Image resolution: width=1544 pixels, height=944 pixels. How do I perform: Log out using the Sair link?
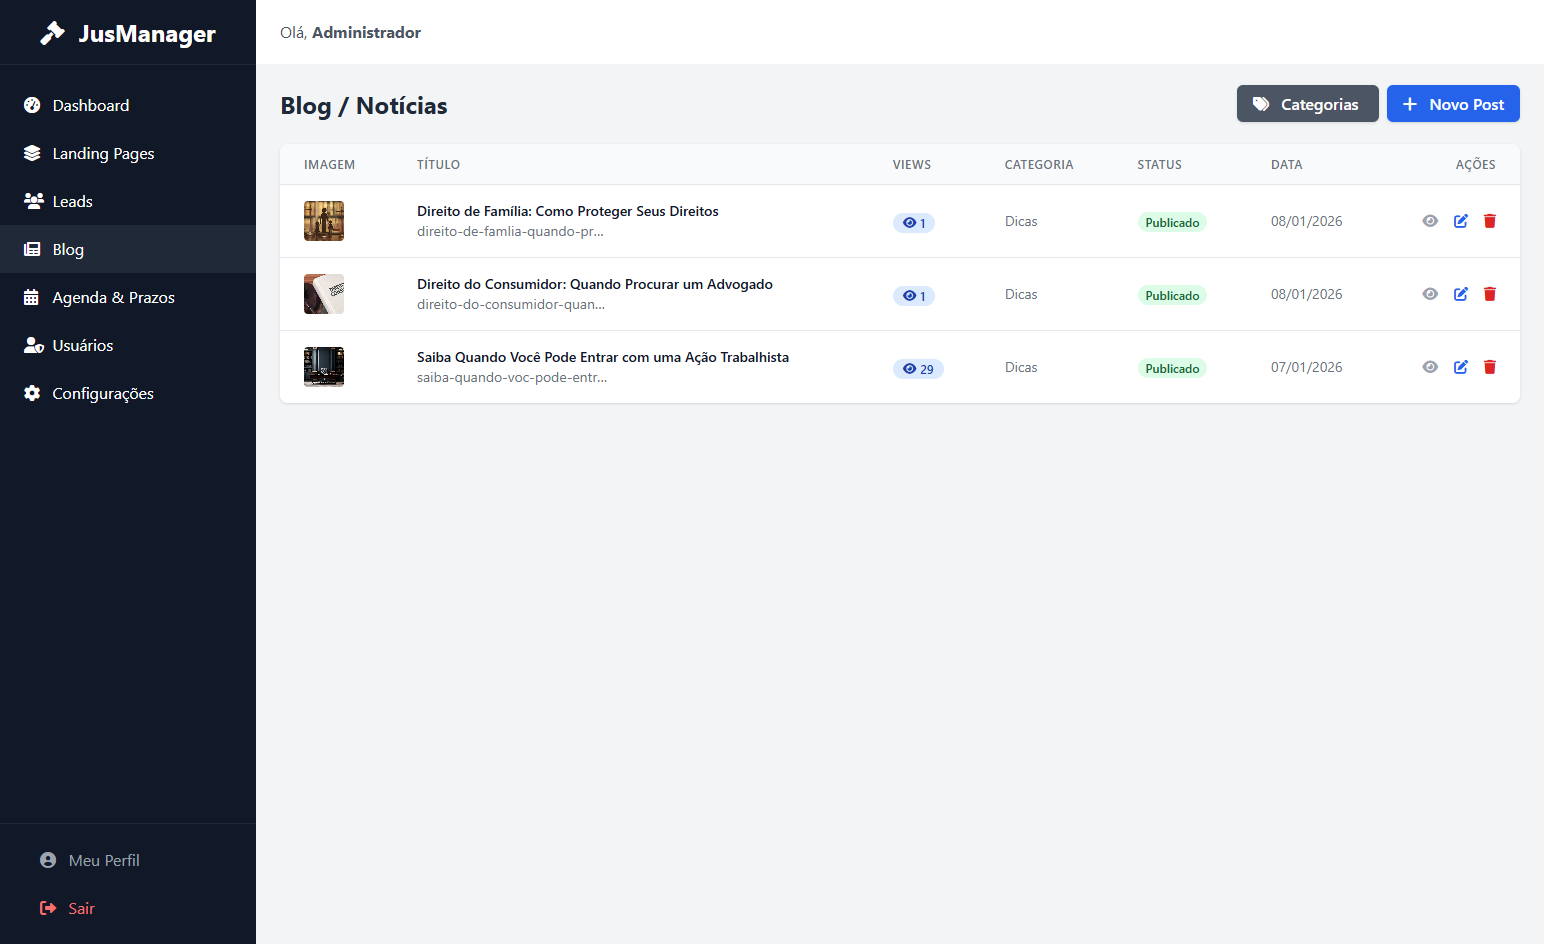(x=80, y=908)
